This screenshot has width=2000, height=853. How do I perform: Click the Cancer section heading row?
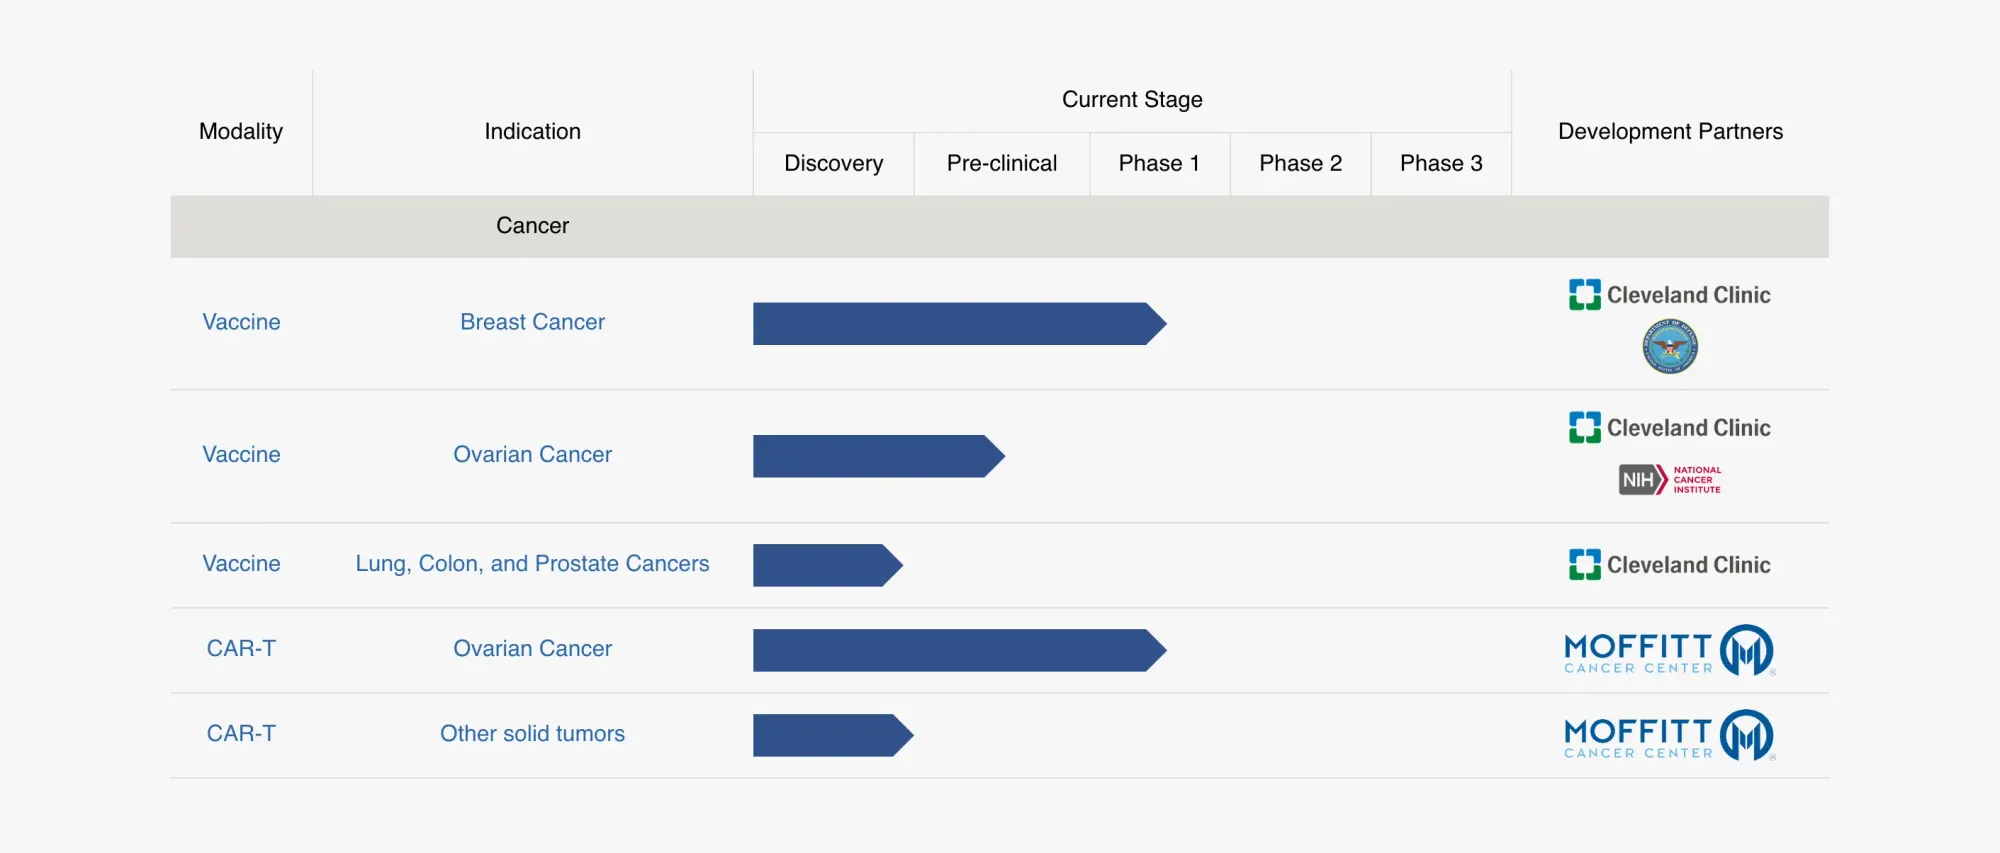click(x=532, y=226)
